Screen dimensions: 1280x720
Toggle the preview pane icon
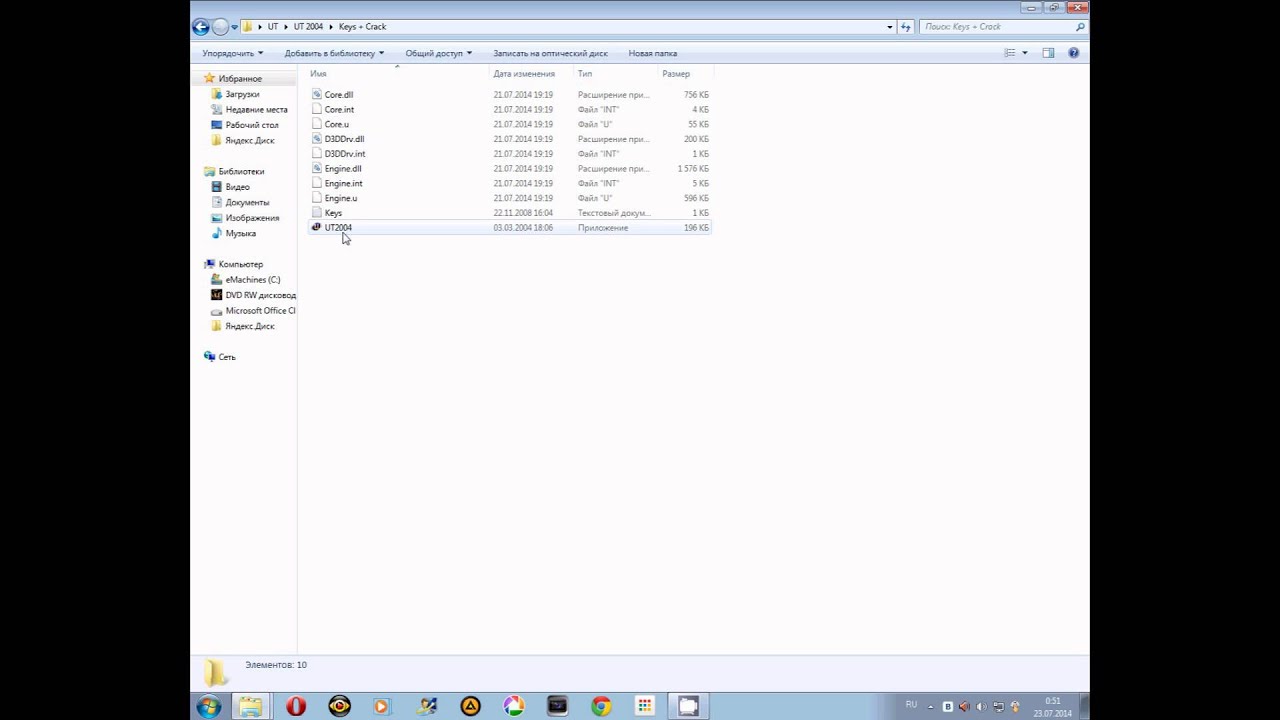[x=1048, y=53]
